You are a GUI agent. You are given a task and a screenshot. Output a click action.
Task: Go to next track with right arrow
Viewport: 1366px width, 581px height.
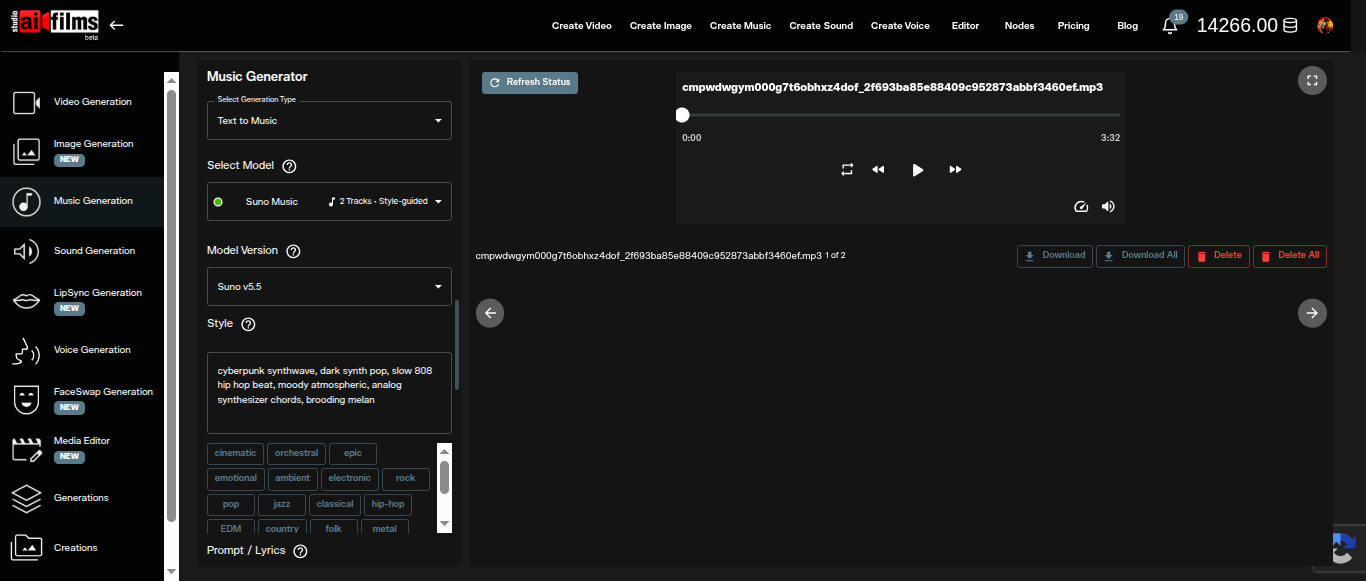(x=1312, y=313)
